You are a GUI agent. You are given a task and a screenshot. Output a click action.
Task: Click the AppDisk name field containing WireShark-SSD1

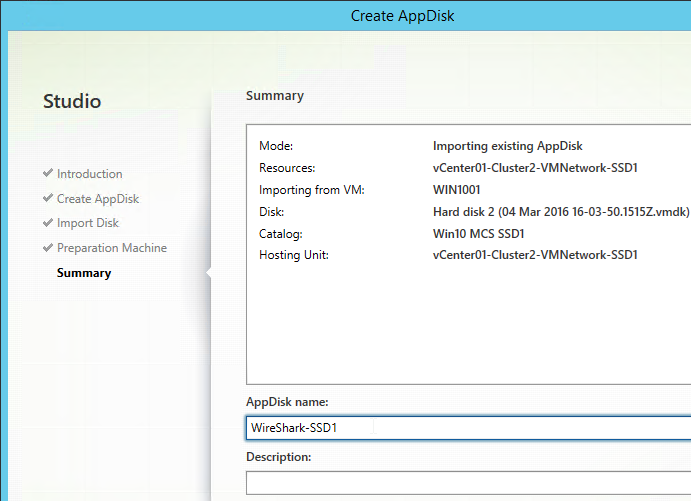coord(468,428)
